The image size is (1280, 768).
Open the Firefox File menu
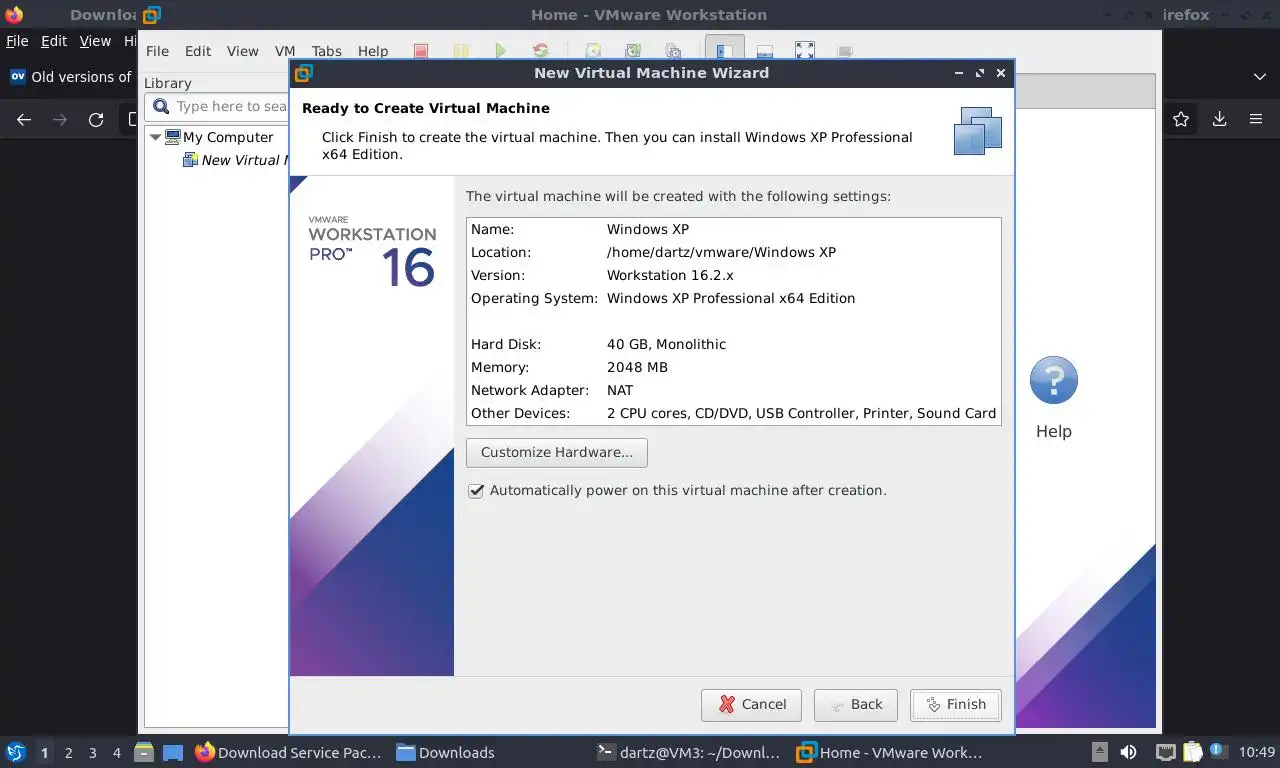pos(17,41)
